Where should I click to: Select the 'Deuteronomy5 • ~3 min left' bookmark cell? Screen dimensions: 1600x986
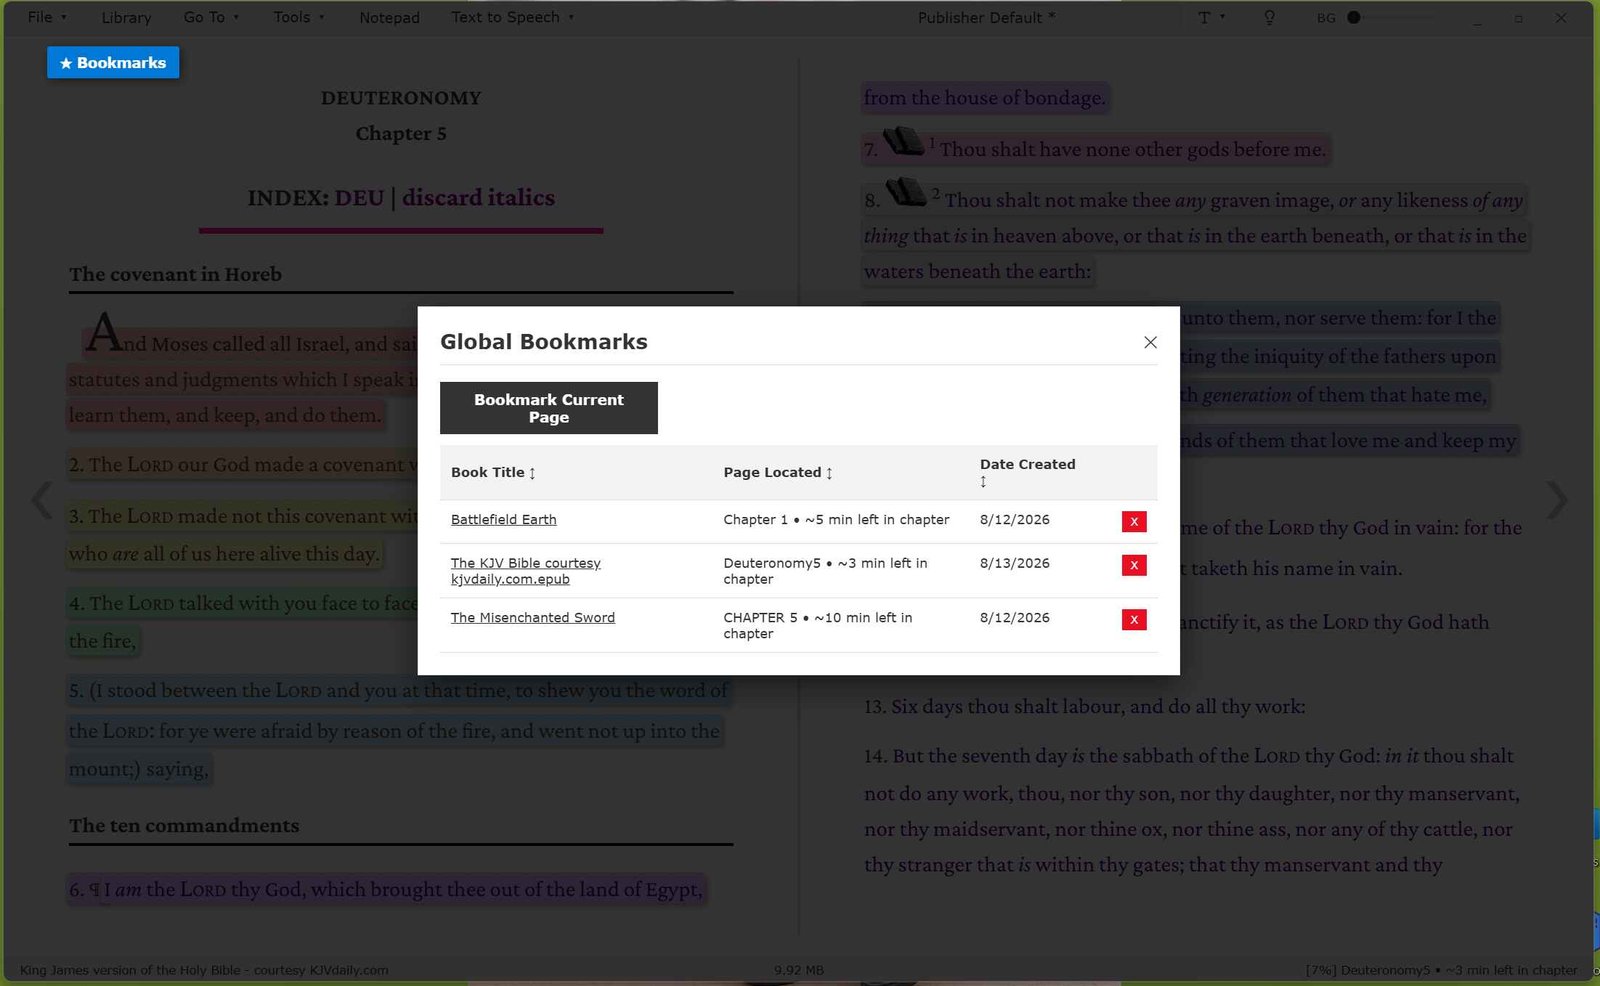[x=825, y=571]
